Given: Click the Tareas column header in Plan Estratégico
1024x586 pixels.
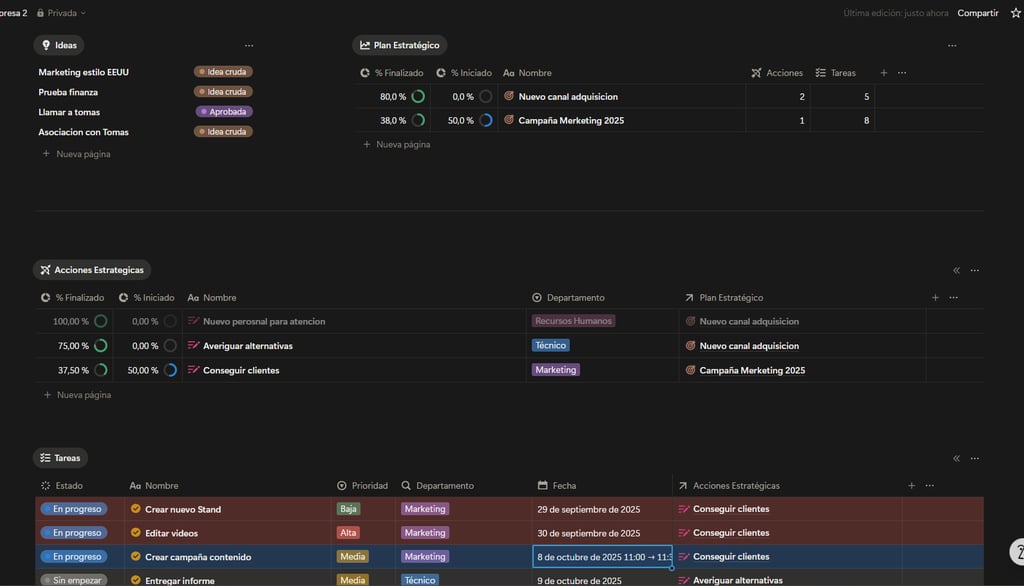Looking at the screenshot, I should [836, 73].
